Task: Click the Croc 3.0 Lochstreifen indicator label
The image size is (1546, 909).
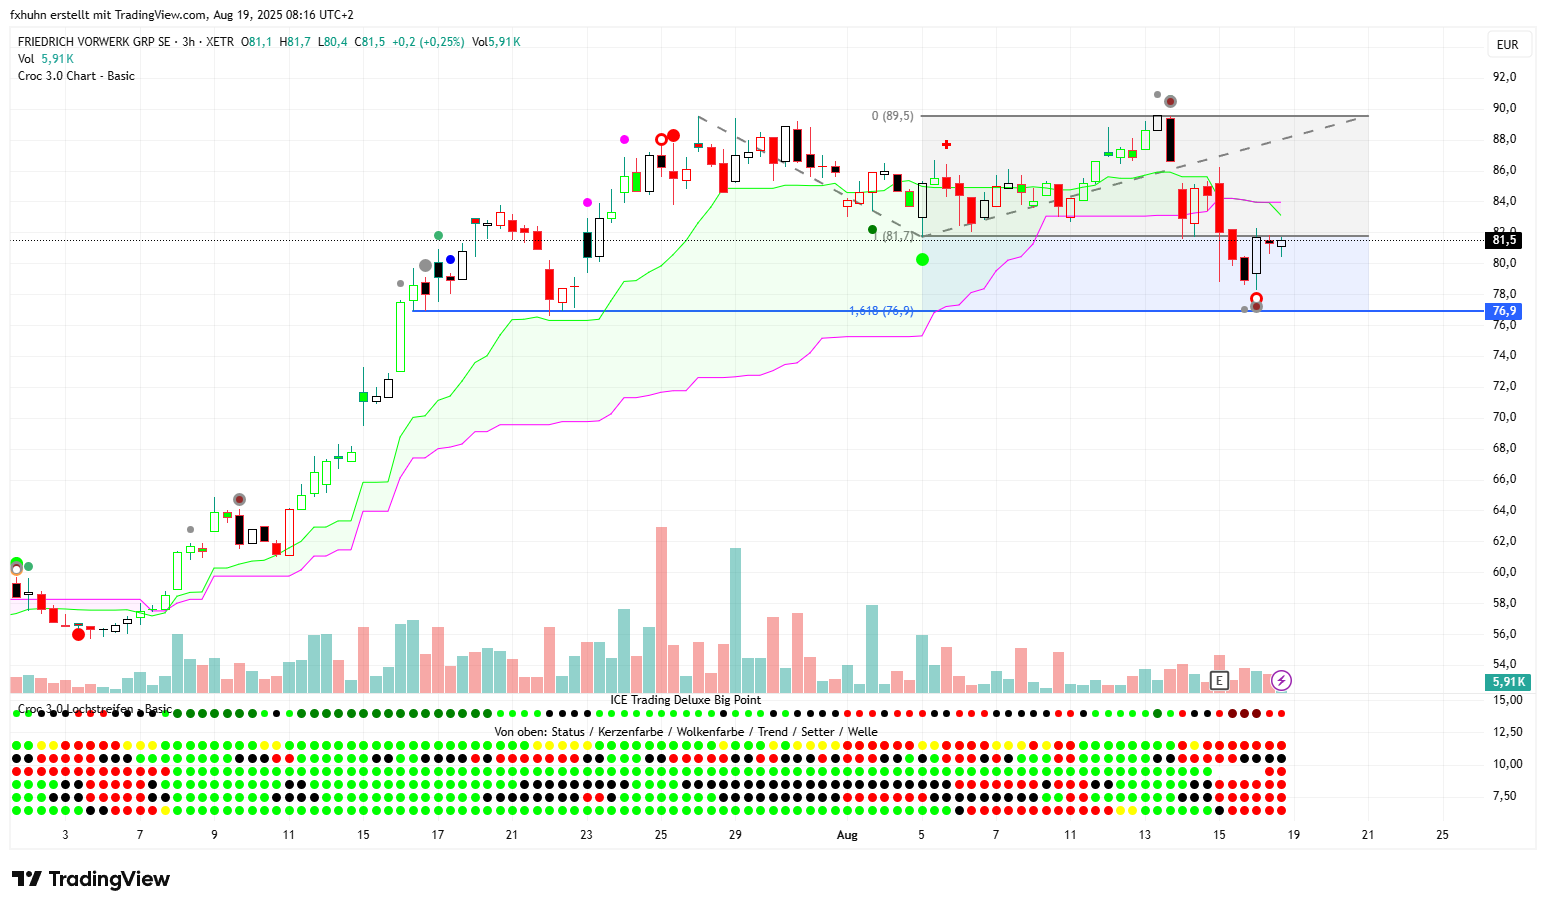Action: point(95,709)
